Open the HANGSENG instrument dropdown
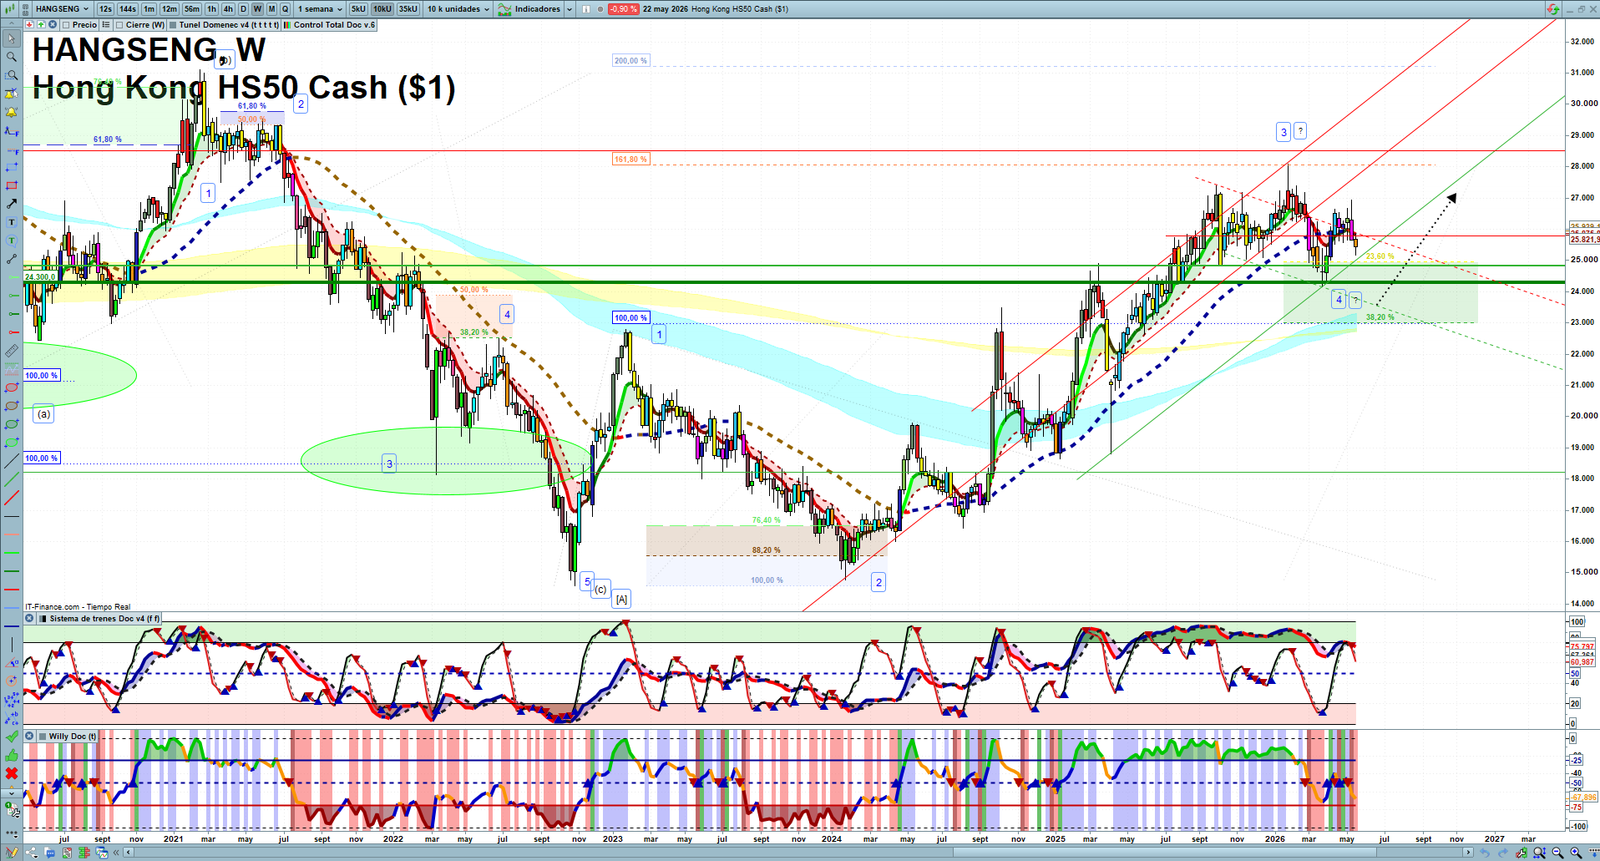The height and width of the screenshot is (861, 1600). coord(62,9)
